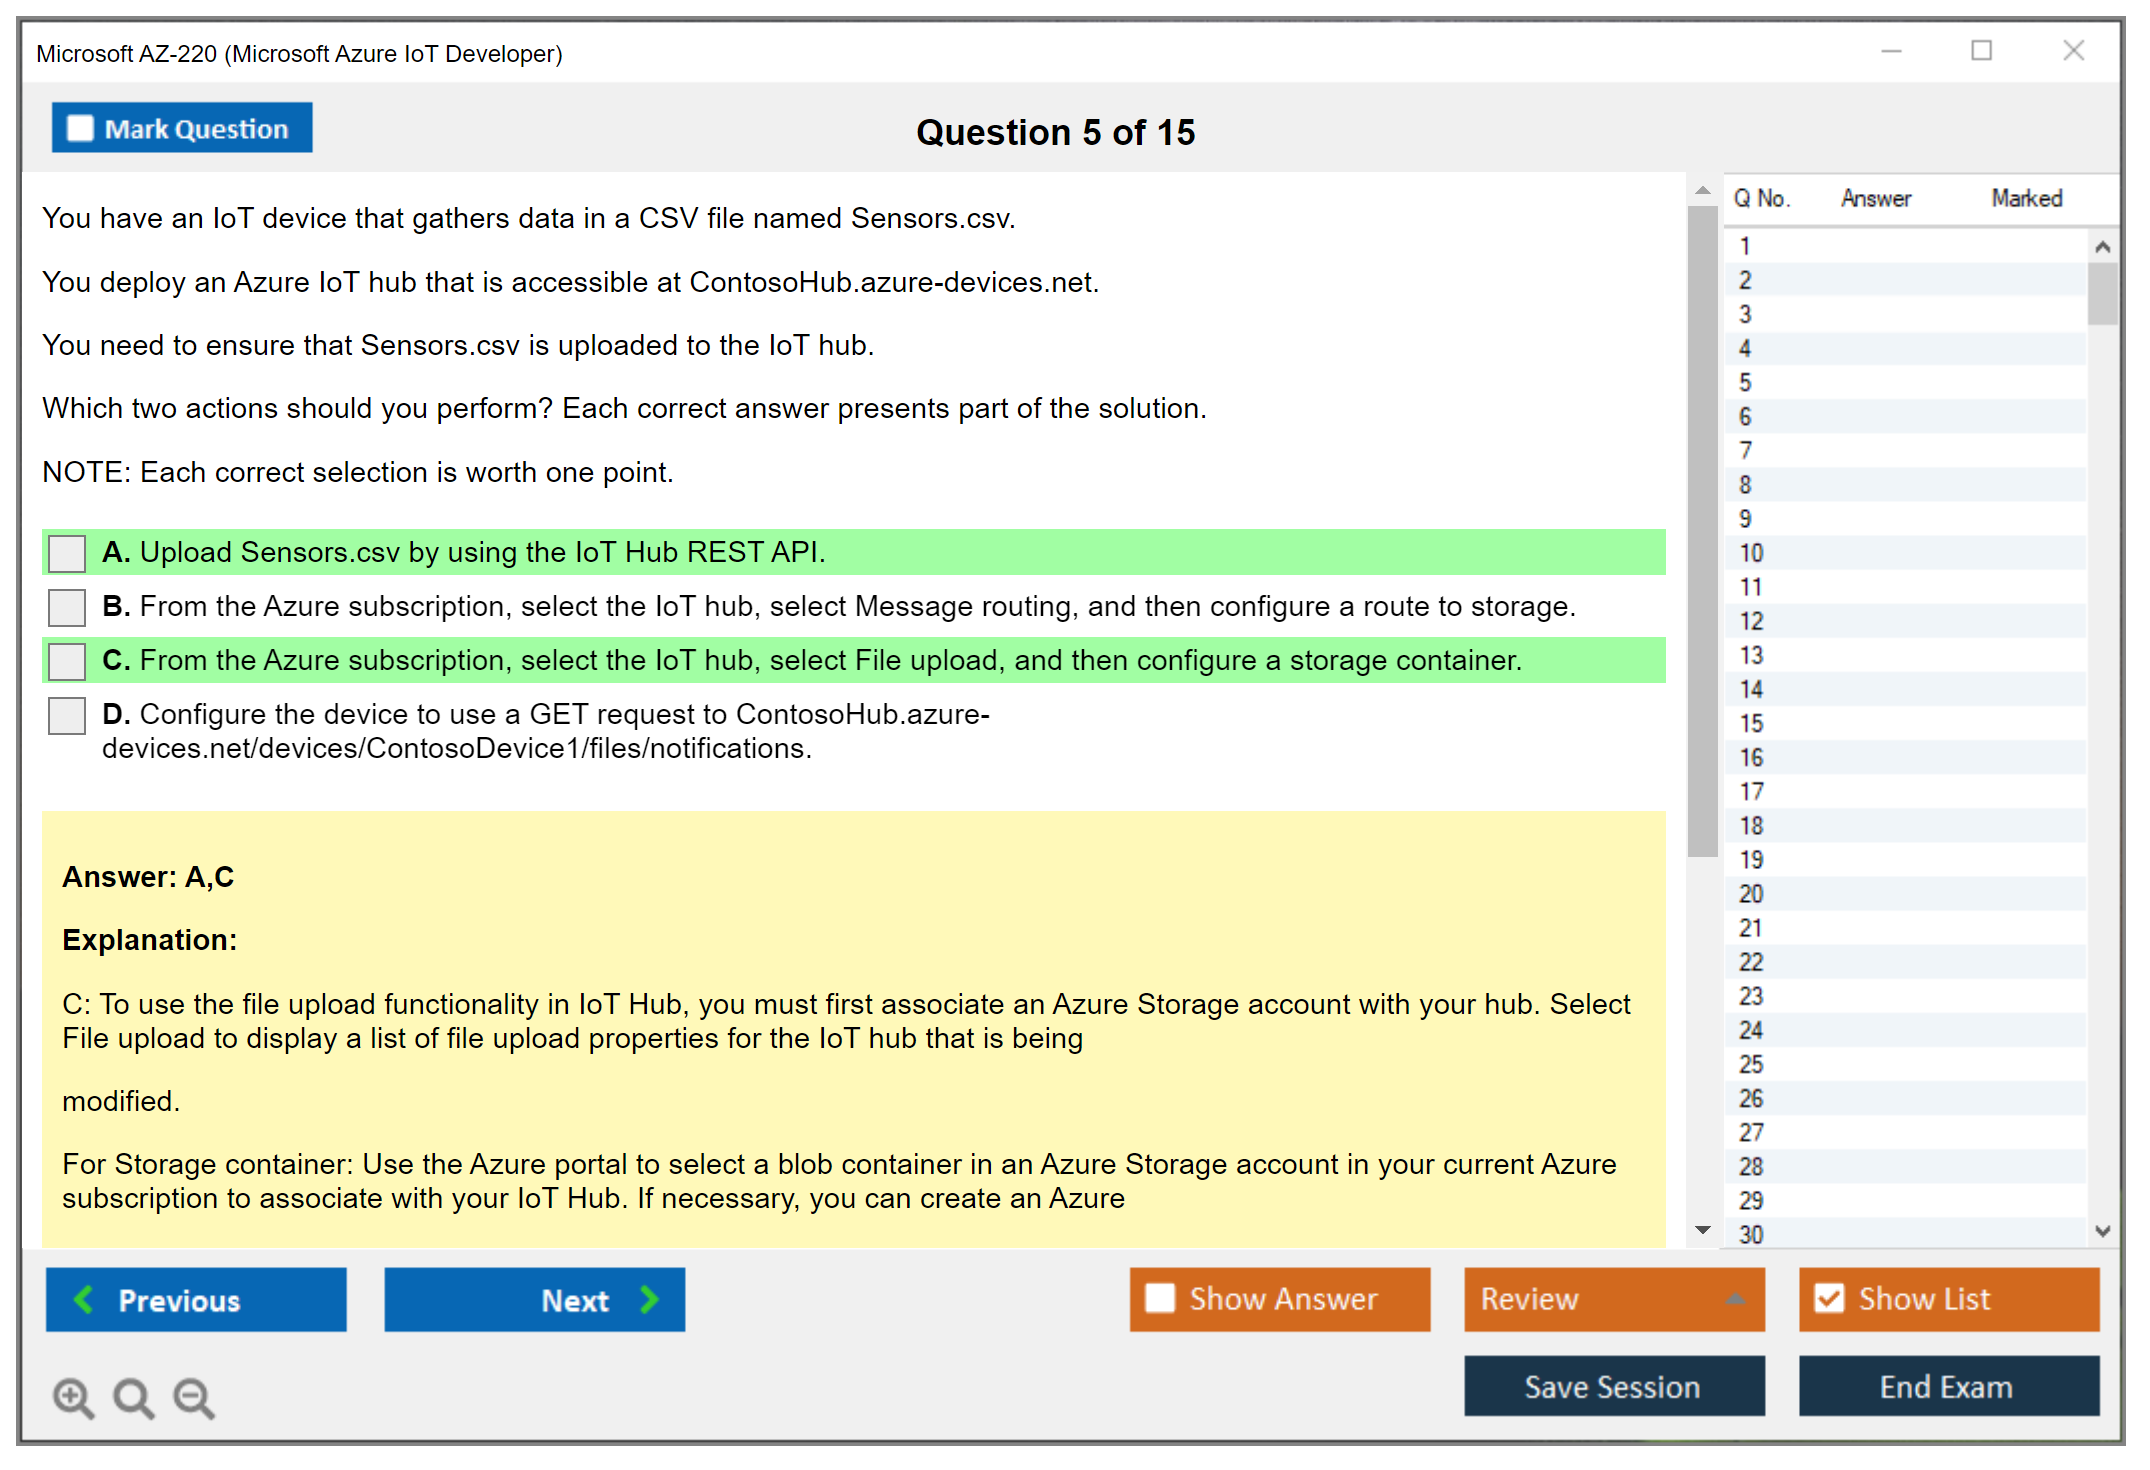Check answer option A checkbox

pyautogui.click(x=67, y=553)
